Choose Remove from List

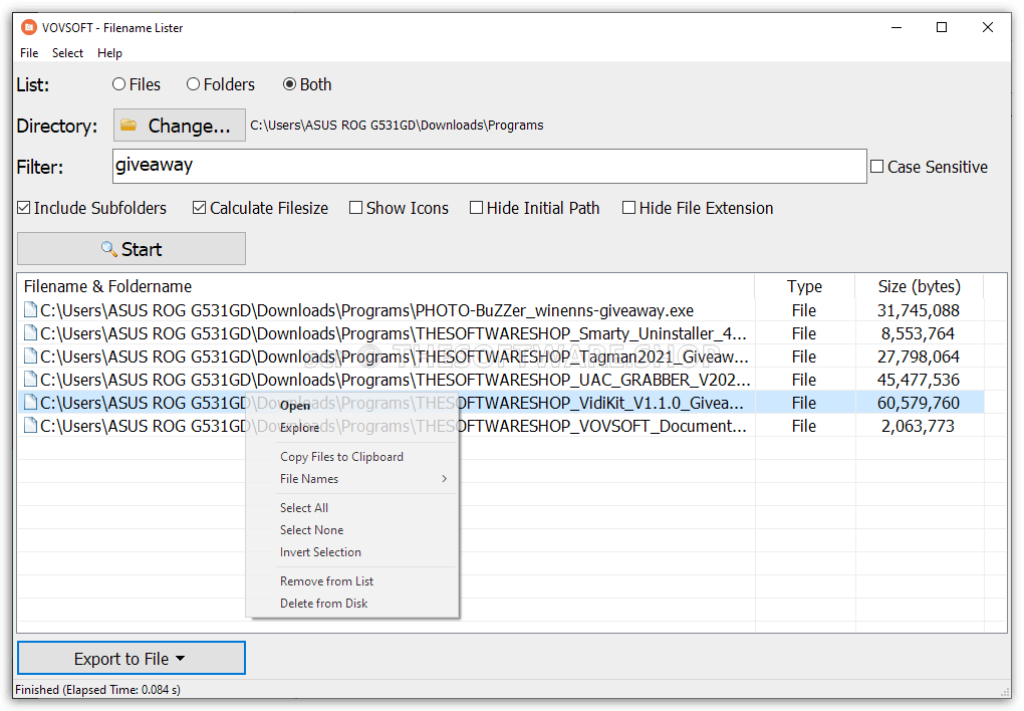(327, 580)
